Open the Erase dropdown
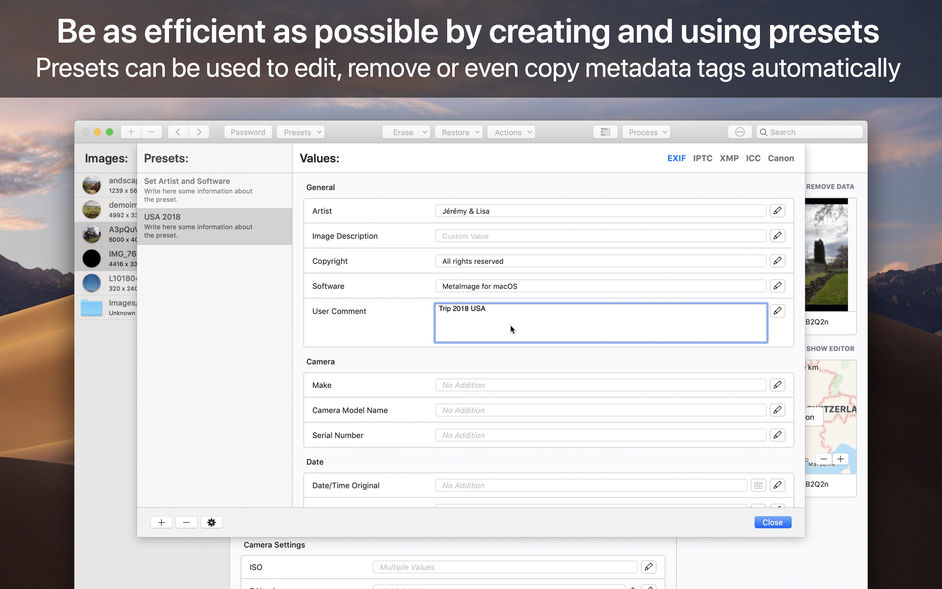Screen dimensions: 942x589 [x=406, y=131]
